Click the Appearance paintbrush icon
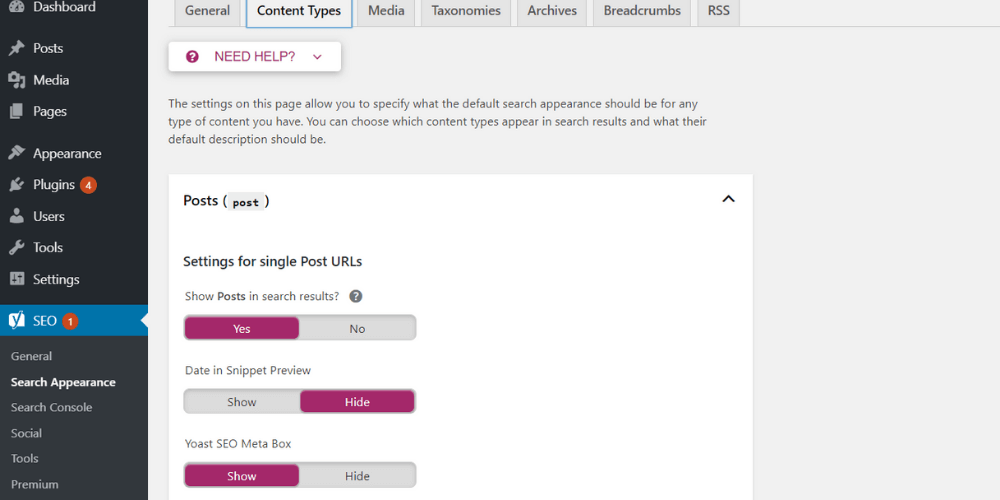The height and width of the screenshot is (500, 1000). click(x=16, y=153)
